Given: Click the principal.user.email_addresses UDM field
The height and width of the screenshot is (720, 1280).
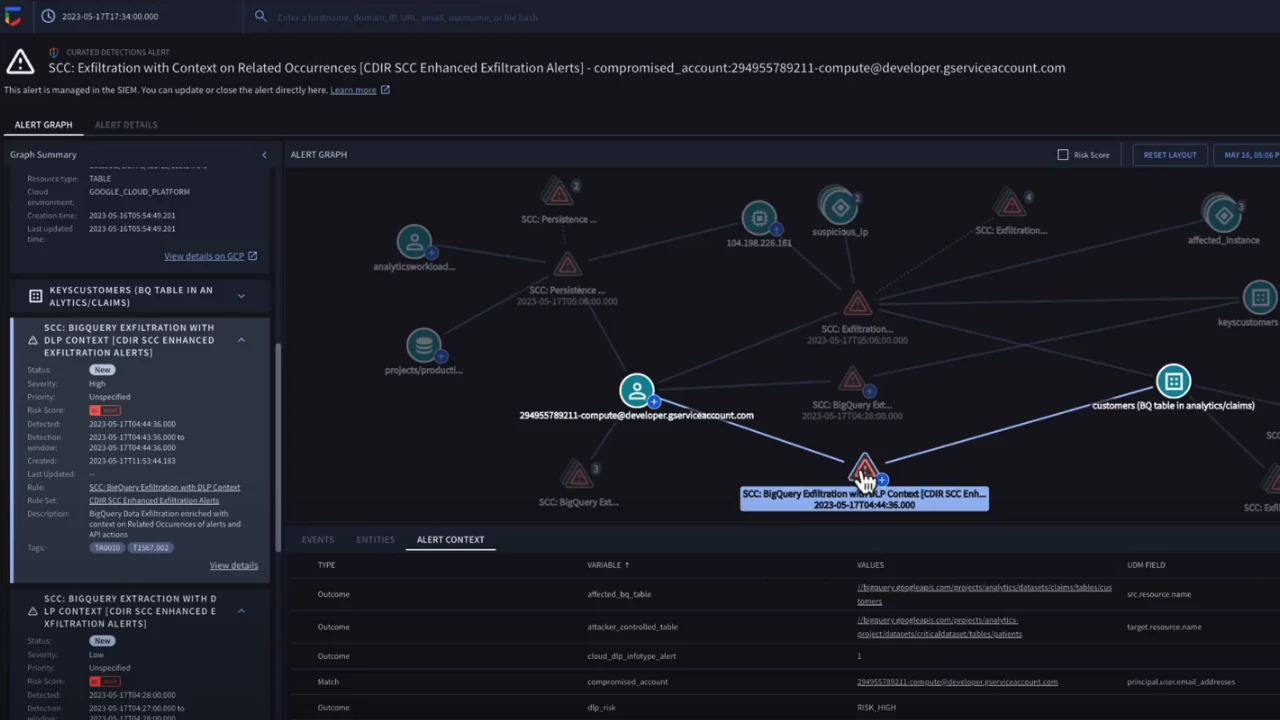Looking at the screenshot, I should pyautogui.click(x=1180, y=682).
